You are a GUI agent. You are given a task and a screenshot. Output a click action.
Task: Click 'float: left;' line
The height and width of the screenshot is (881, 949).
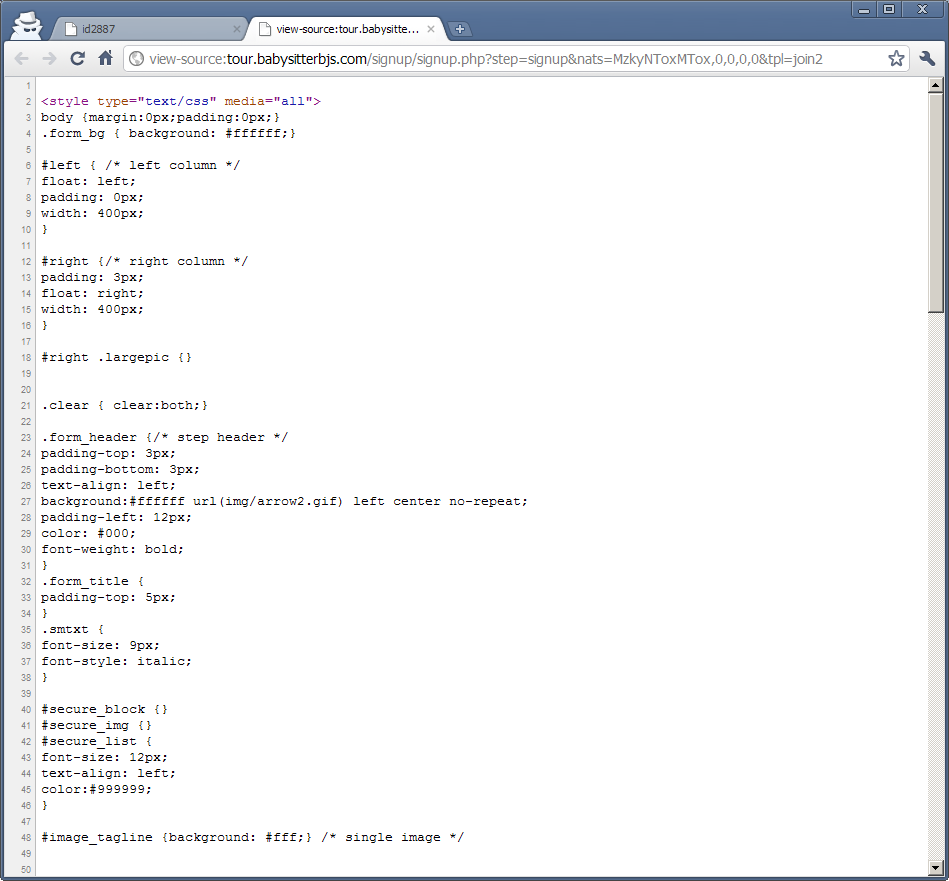88,181
